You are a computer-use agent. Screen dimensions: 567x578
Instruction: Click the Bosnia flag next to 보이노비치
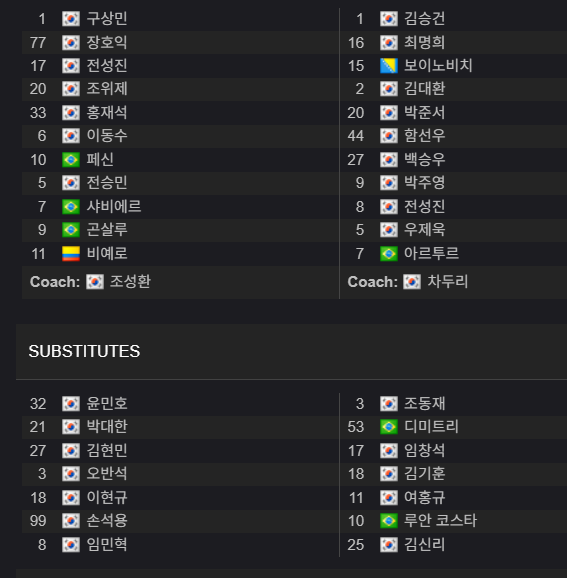[389, 66]
